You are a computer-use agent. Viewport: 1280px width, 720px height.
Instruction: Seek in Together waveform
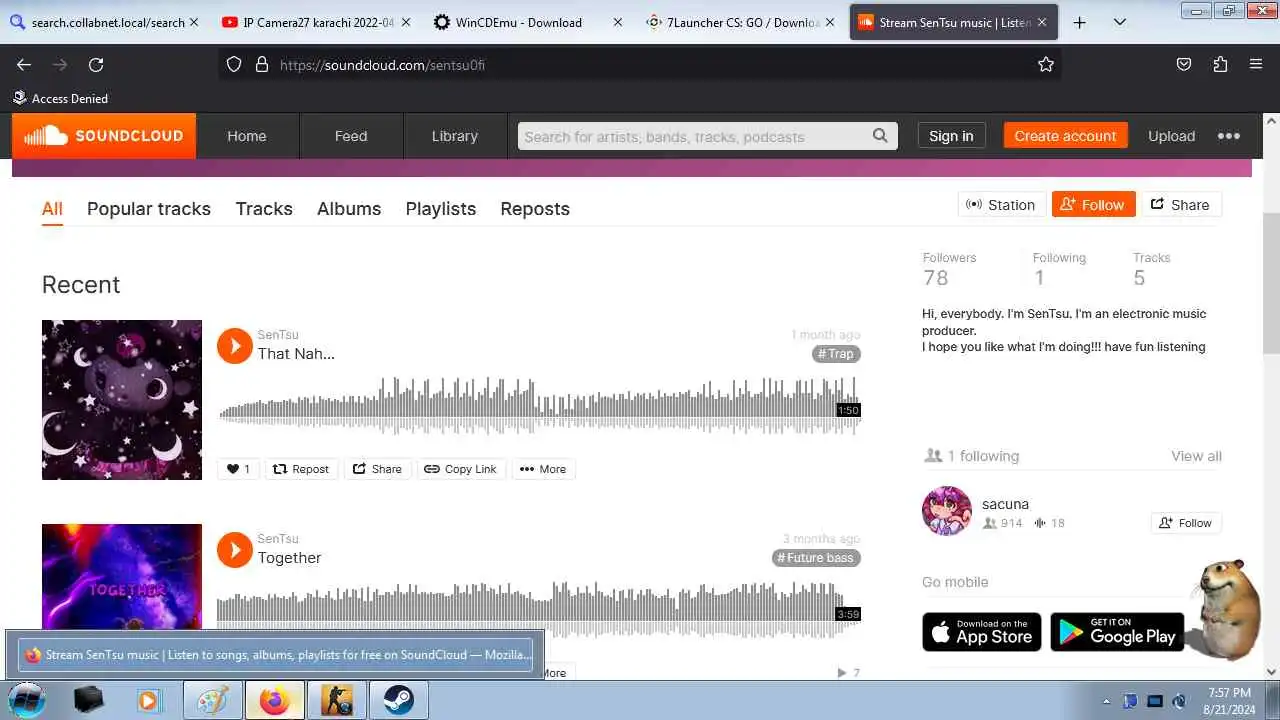click(x=540, y=609)
